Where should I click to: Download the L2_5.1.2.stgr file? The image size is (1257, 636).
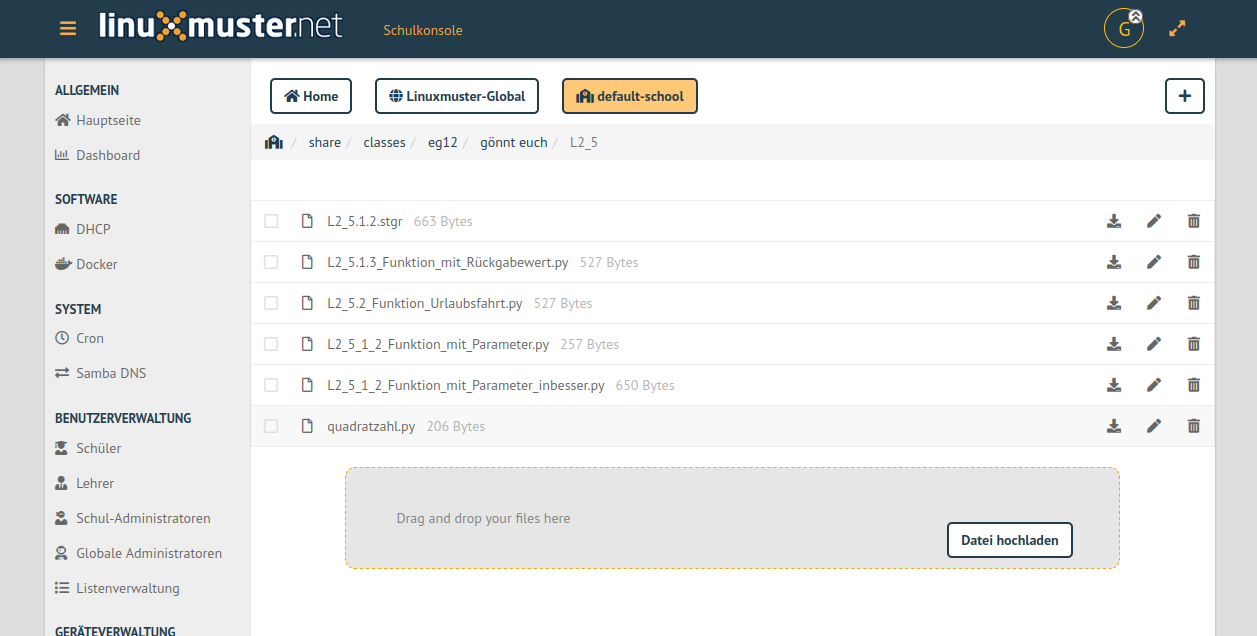click(x=1114, y=221)
